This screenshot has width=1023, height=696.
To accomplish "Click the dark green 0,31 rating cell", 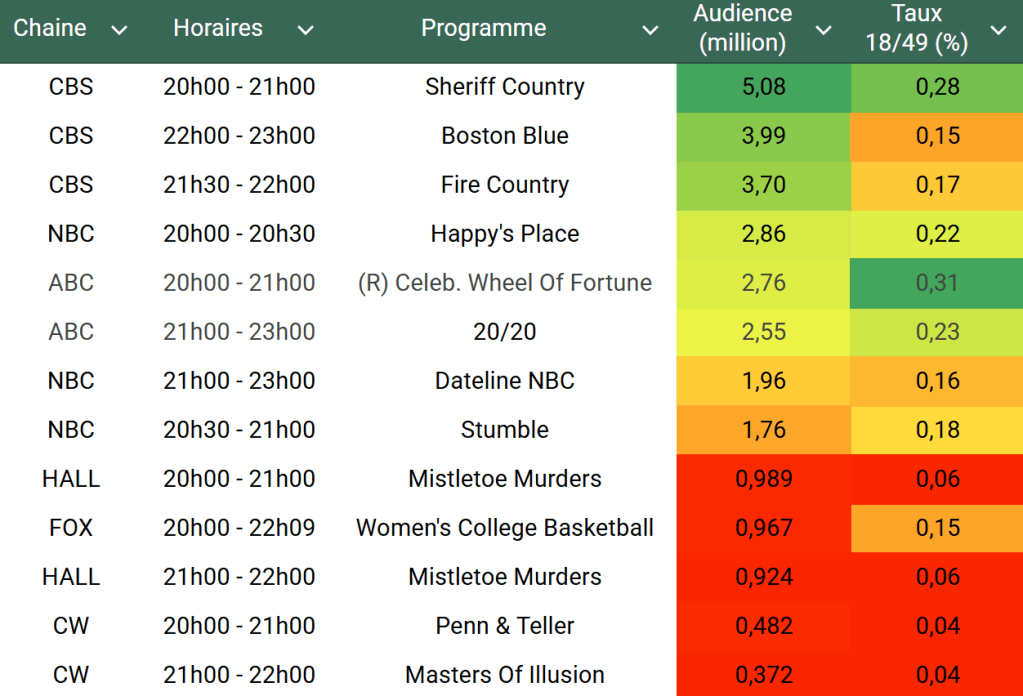I will click(x=937, y=283).
